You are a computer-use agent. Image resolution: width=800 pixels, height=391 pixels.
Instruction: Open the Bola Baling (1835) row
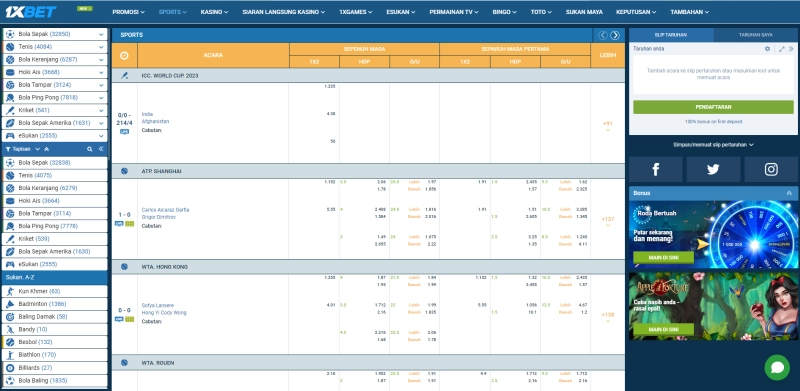pyautogui.click(x=55, y=380)
